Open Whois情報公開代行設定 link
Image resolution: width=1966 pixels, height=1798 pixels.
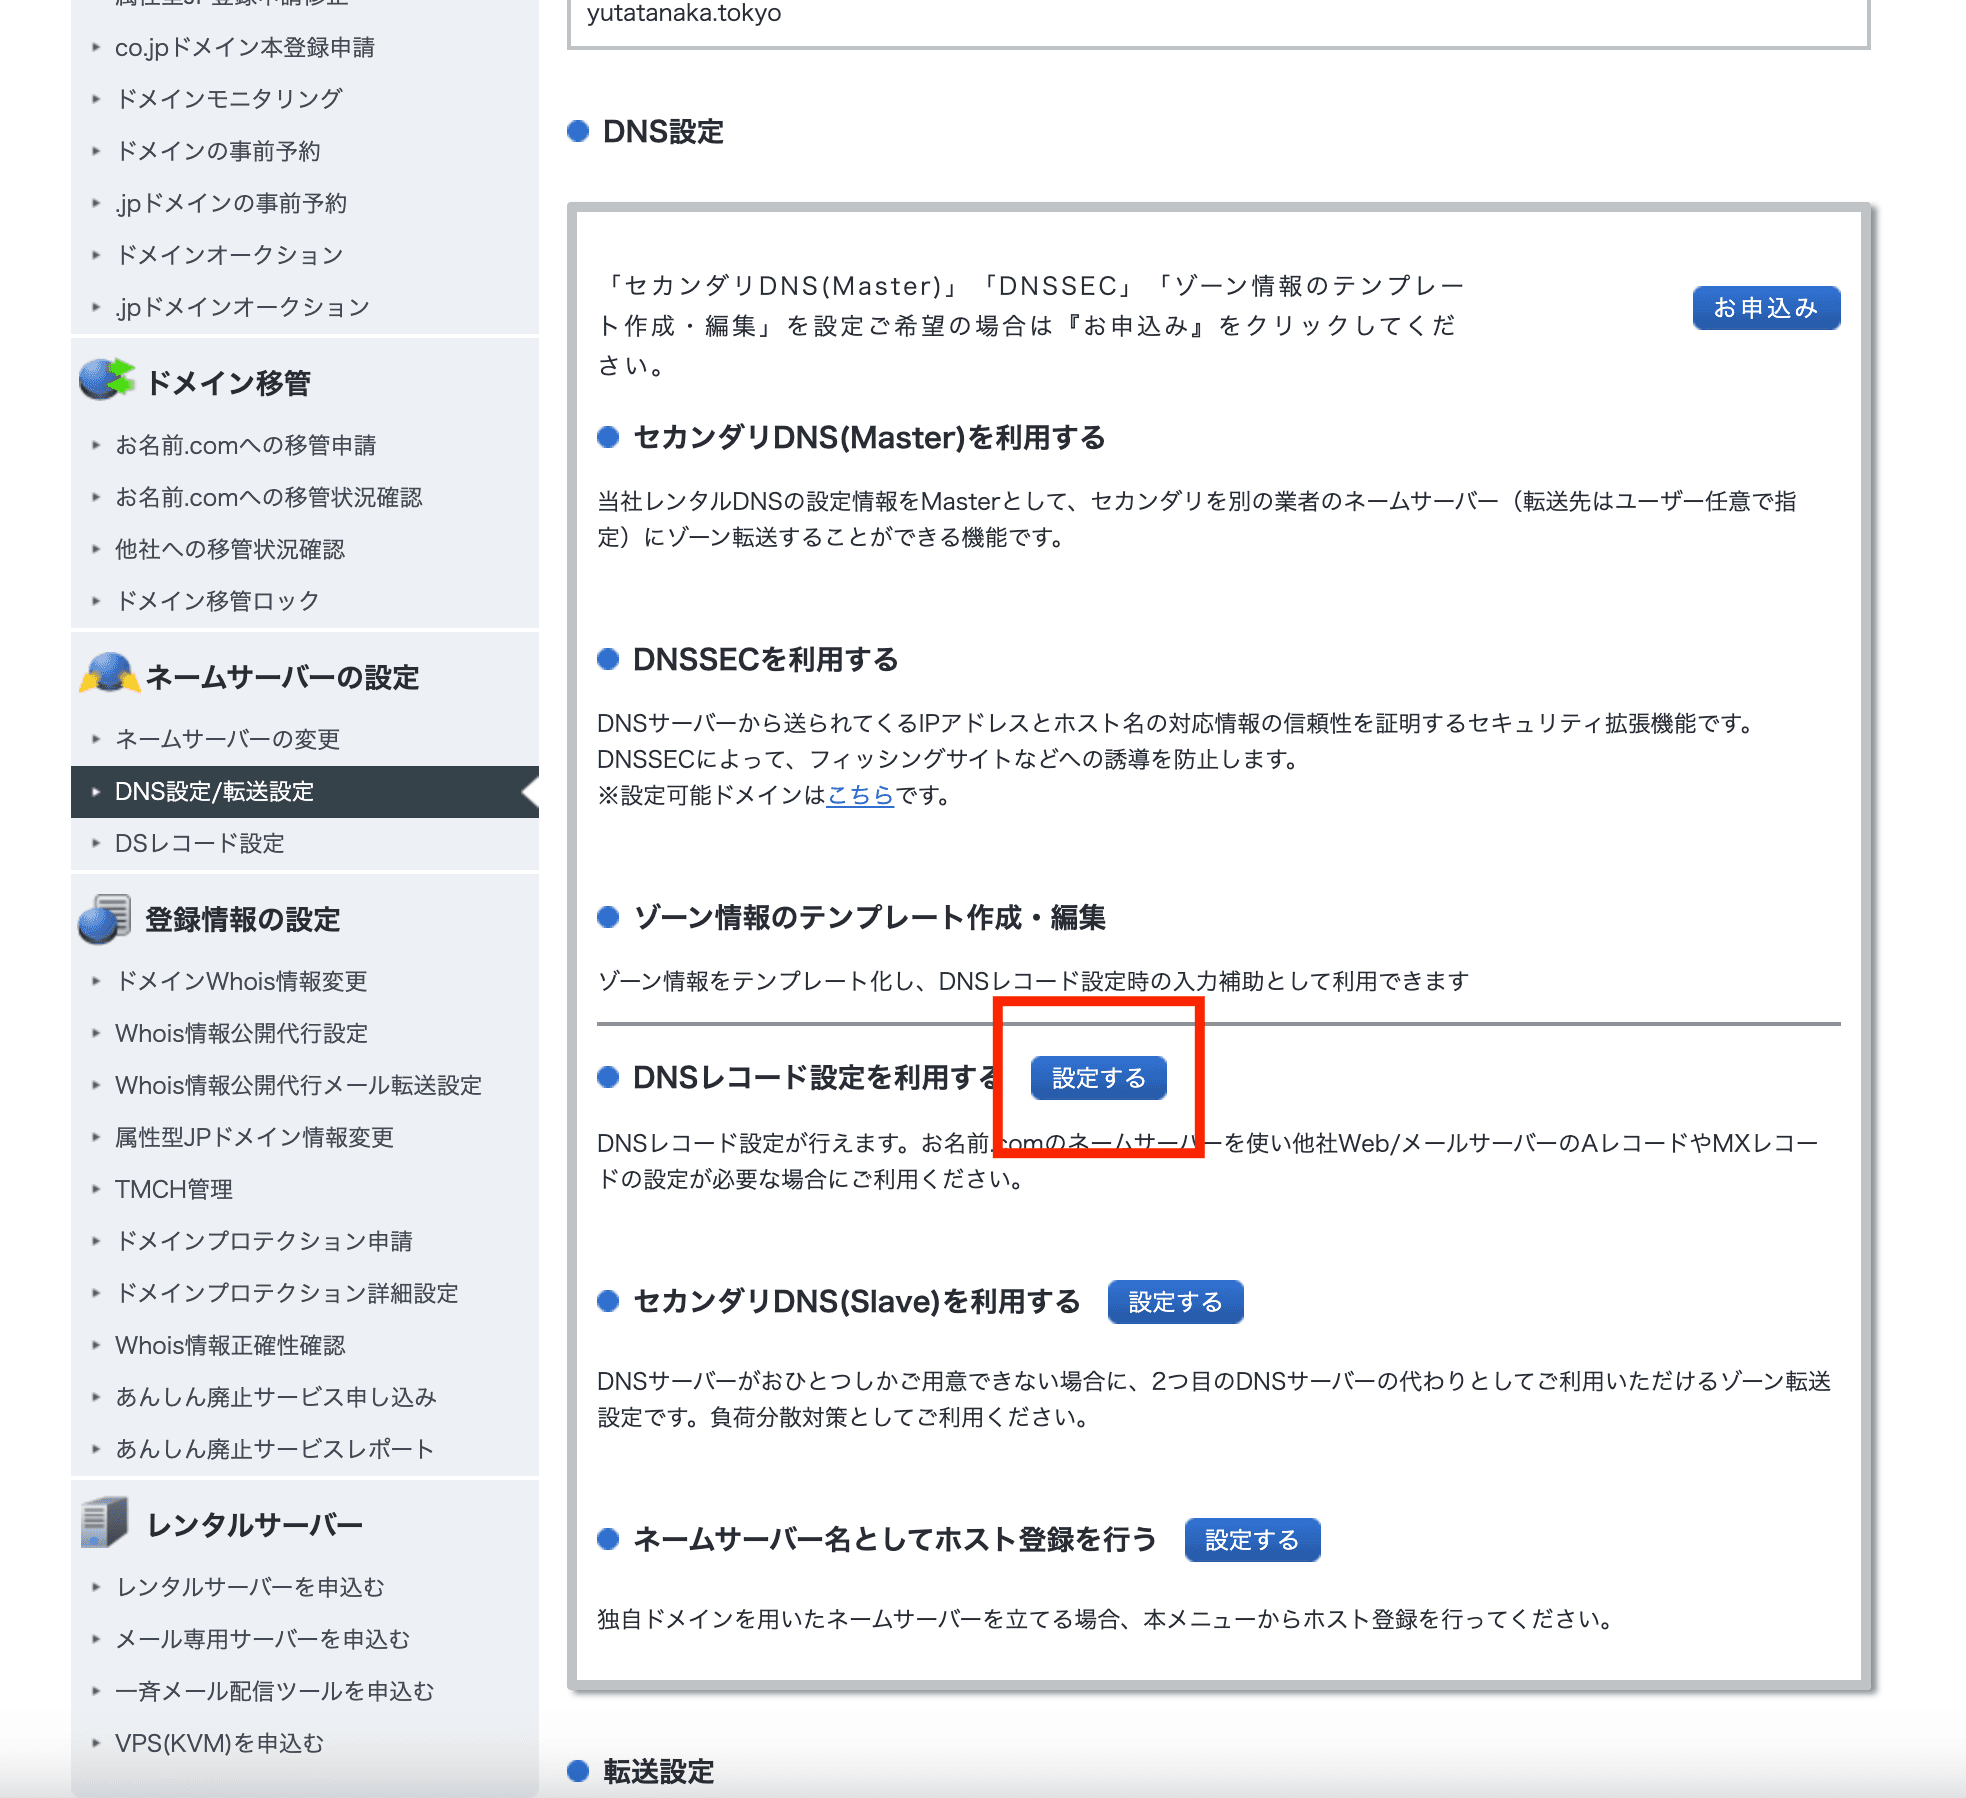pyautogui.click(x=242, y=1033)
